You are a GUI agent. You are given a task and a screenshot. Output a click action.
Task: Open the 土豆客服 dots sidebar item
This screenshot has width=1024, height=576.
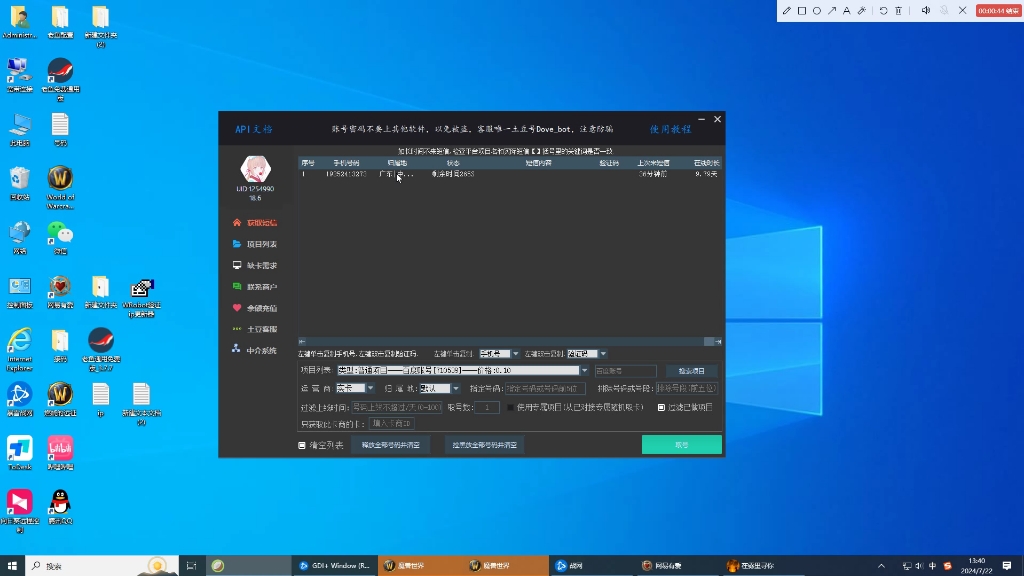(255, 329)
